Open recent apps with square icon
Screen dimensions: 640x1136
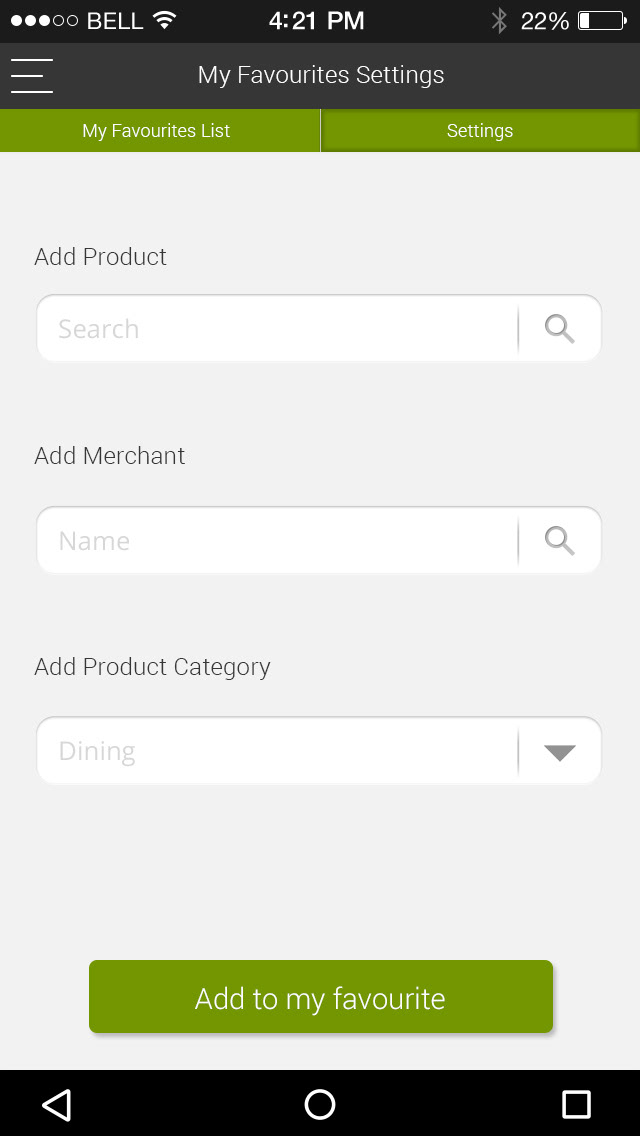coord(576,1104)
